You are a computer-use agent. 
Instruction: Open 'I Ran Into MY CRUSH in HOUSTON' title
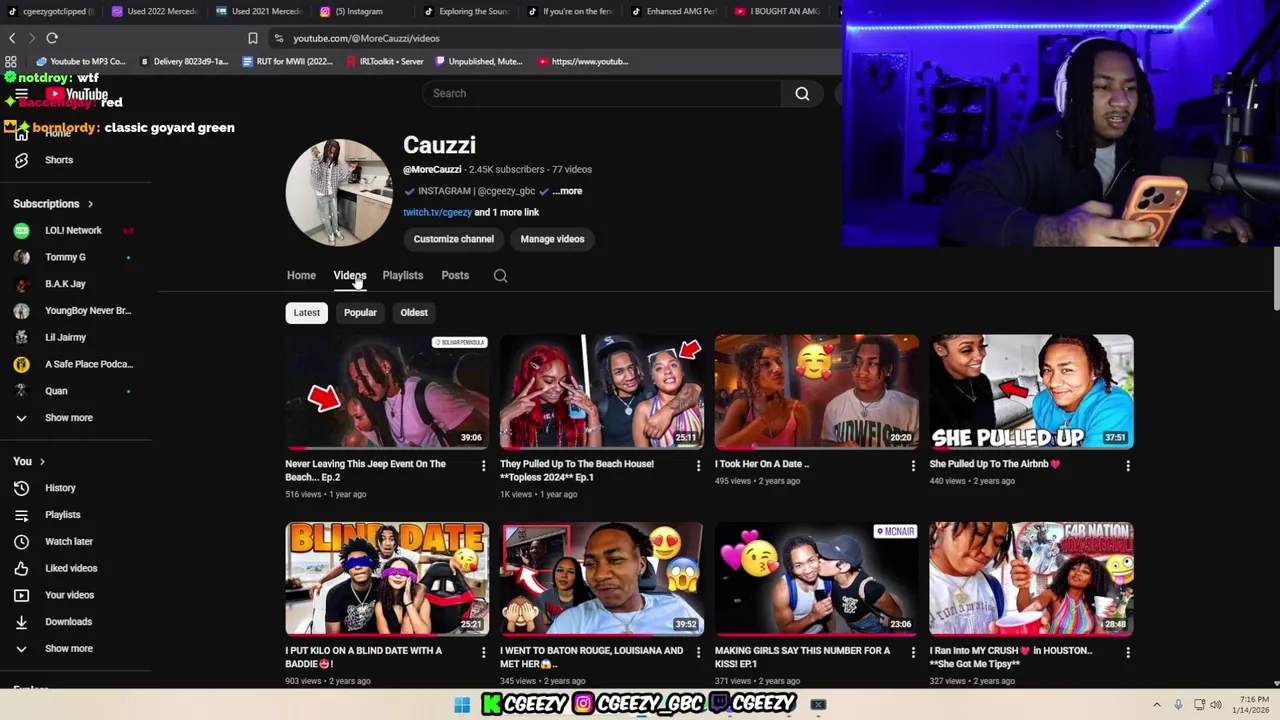click(1010, 657)
